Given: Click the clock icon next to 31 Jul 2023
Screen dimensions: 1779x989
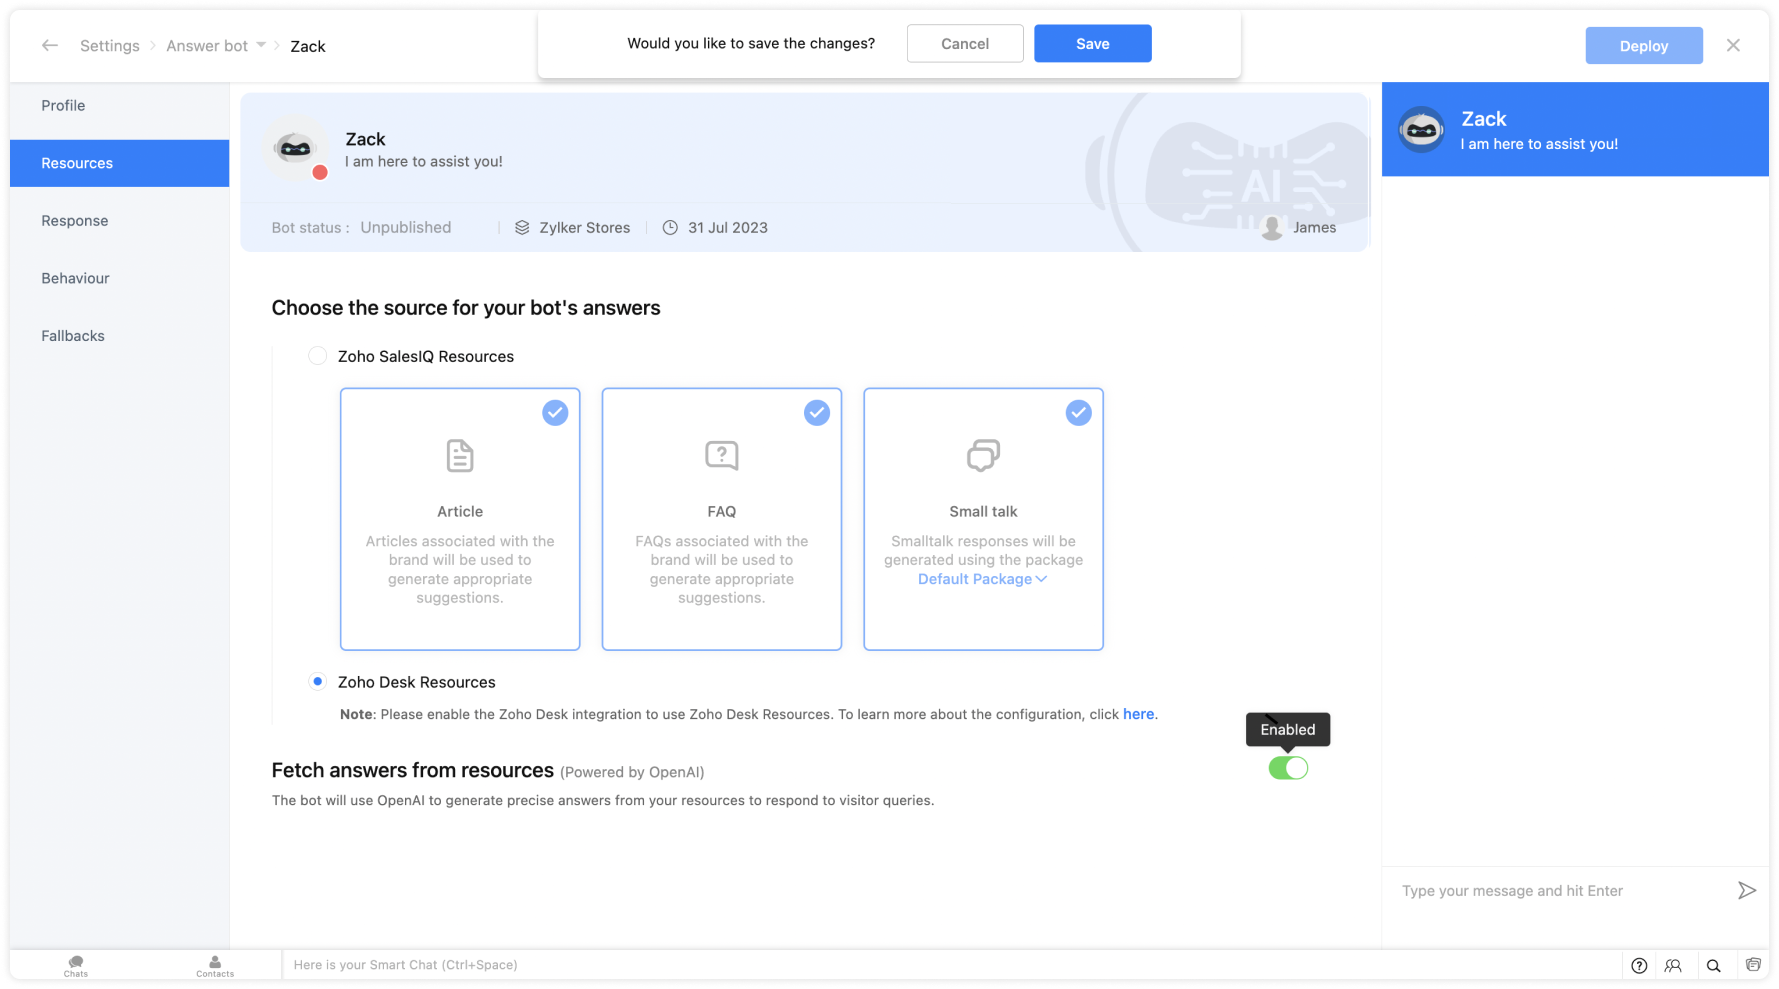Looking at the screenshot, I should 670,228.
